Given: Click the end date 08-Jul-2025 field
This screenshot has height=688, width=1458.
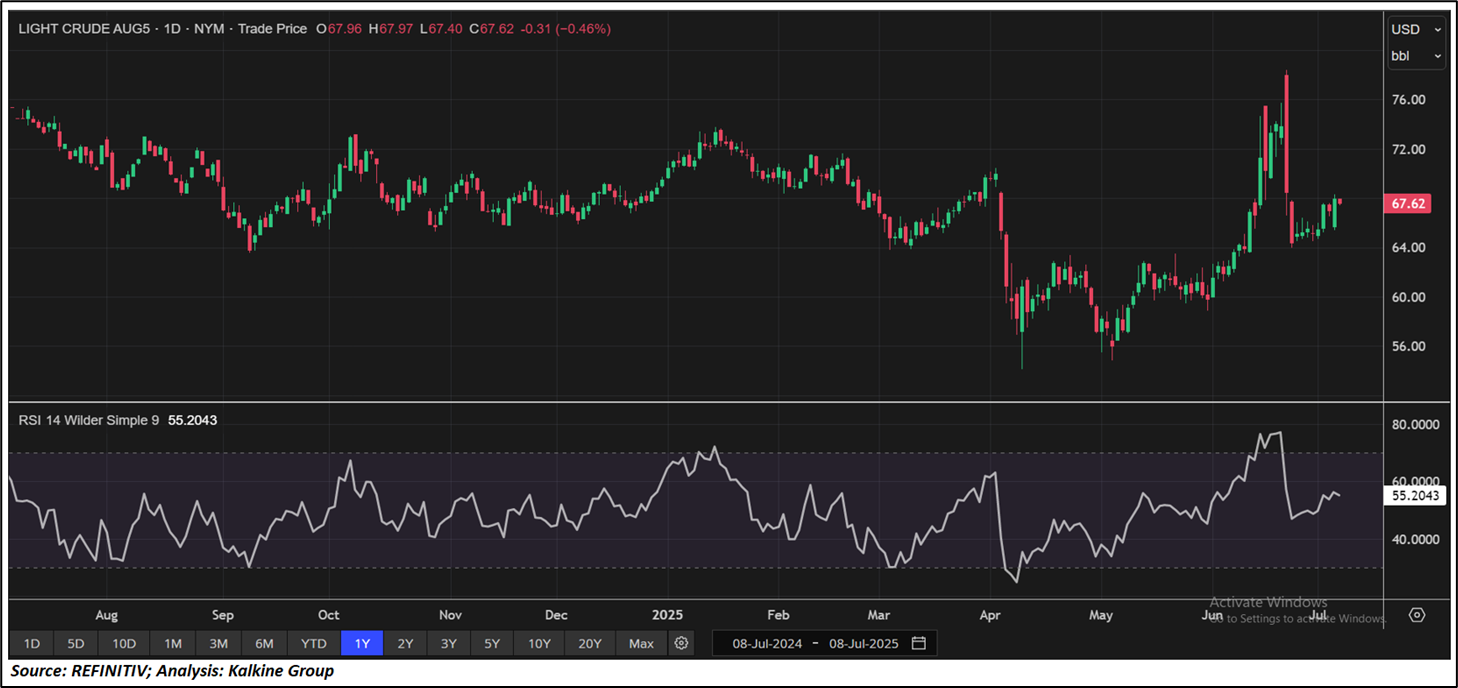Looking at the screenshot, I should coord(864,643).
